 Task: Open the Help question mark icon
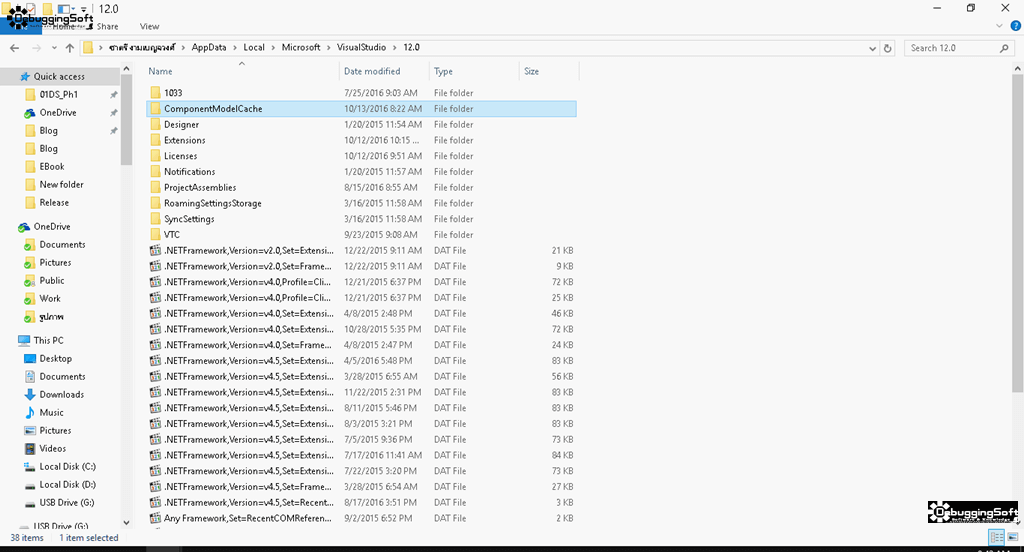coord(1016,26)
